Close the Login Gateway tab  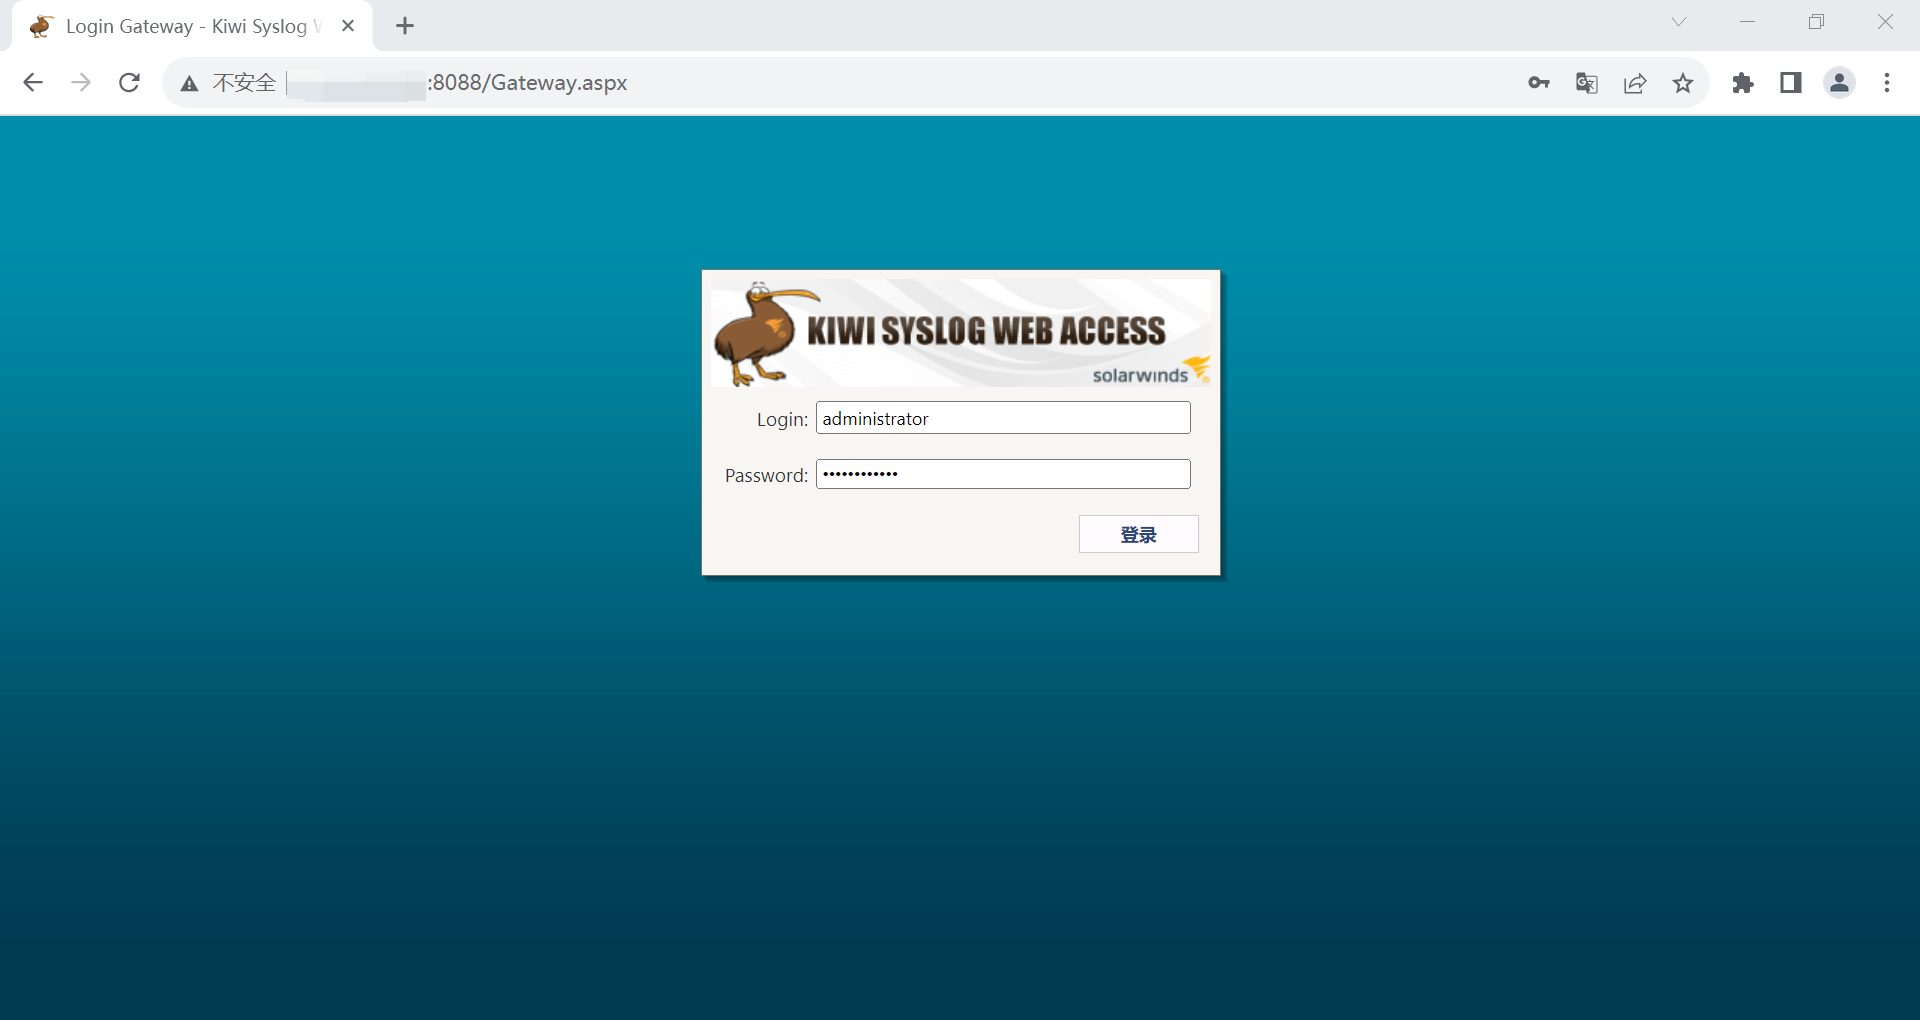point(348,26)
